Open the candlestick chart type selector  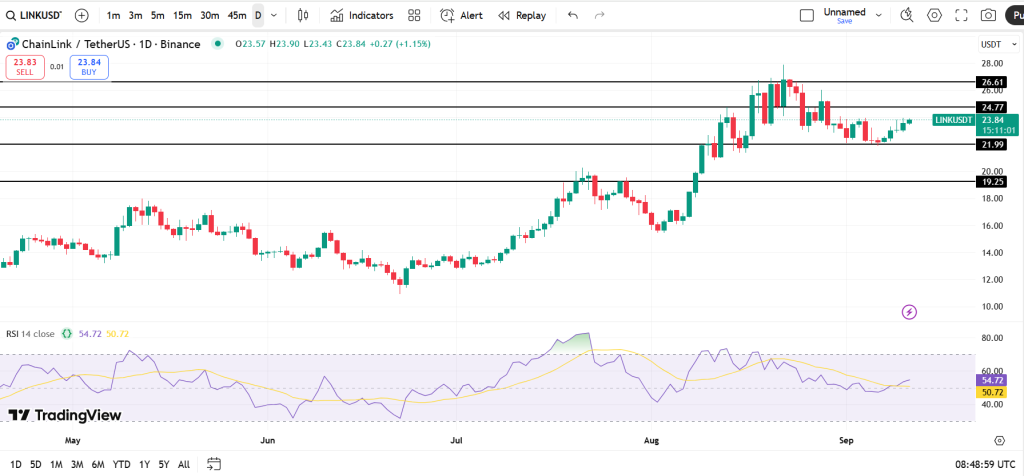pyautogui.click(x=302, y=15)
